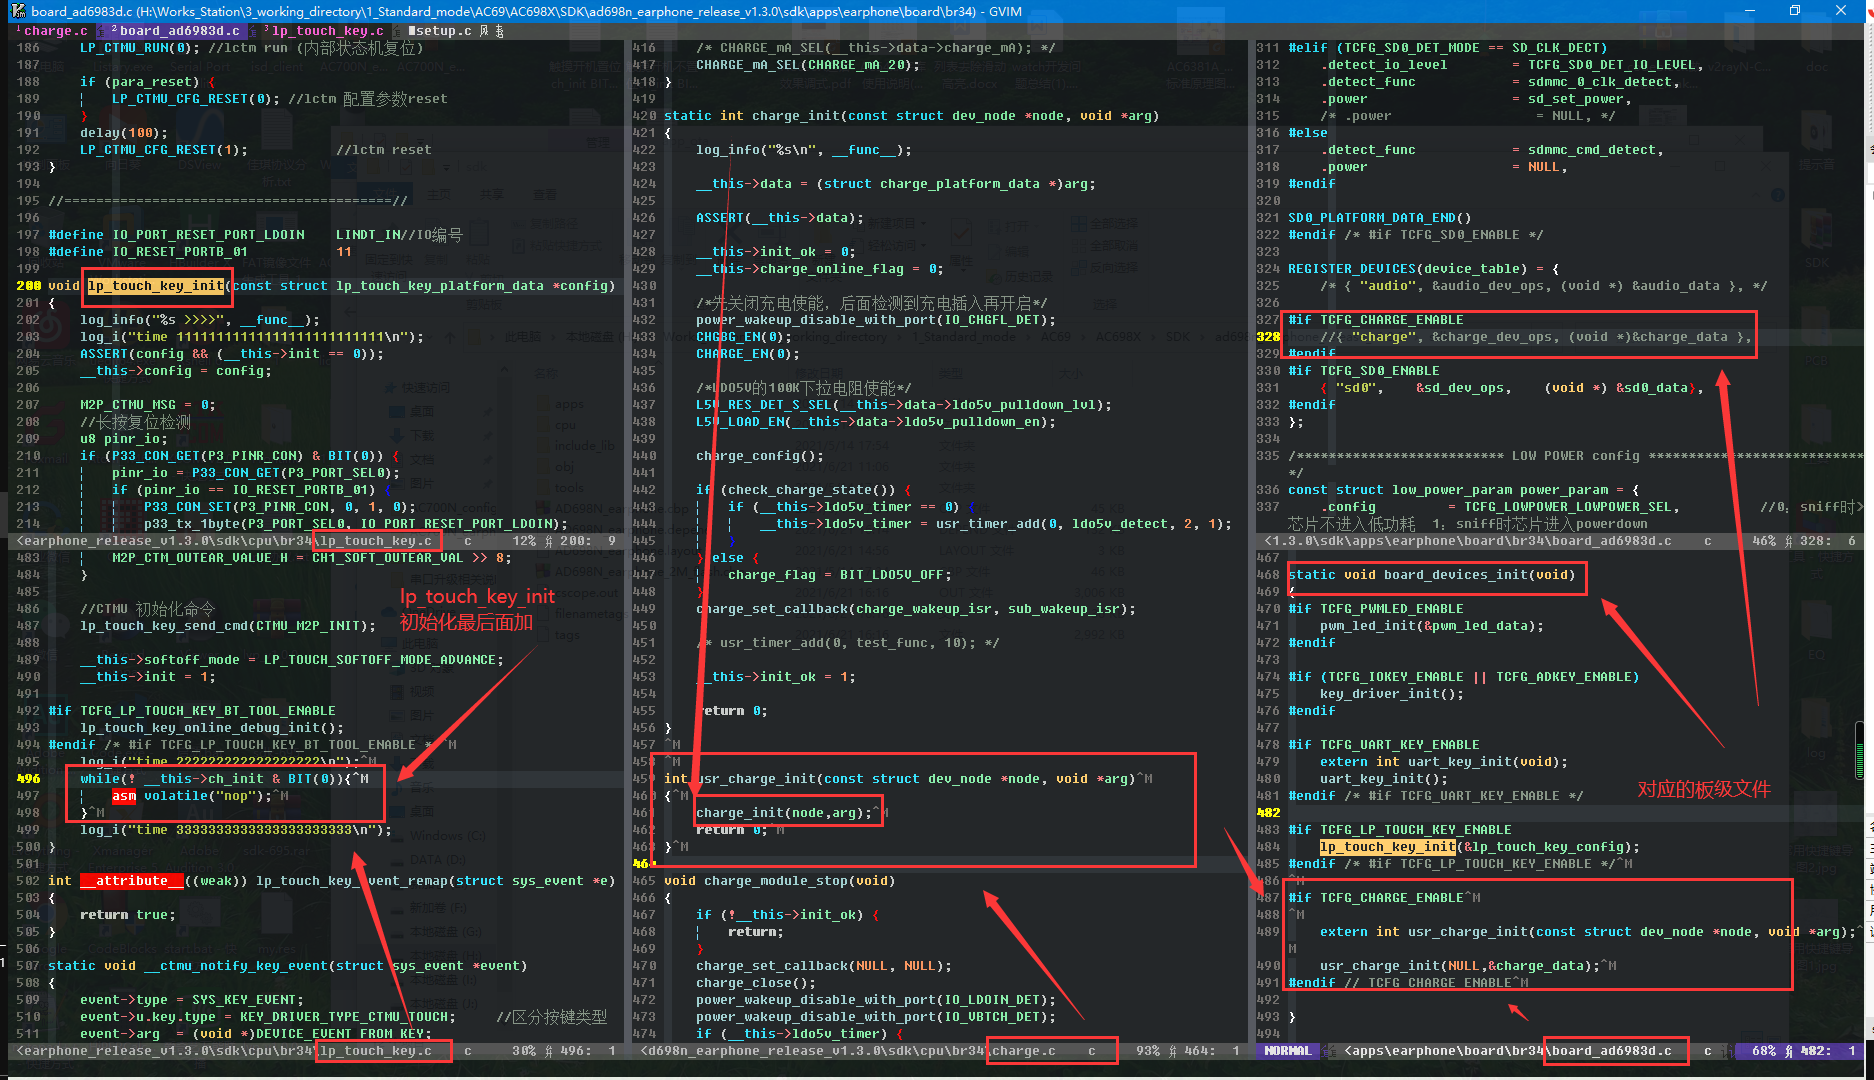The height and width of the screenshot is (1080, 1874).
Task: Click the uart_key_init(); call line
Action: coord(1383,779)
